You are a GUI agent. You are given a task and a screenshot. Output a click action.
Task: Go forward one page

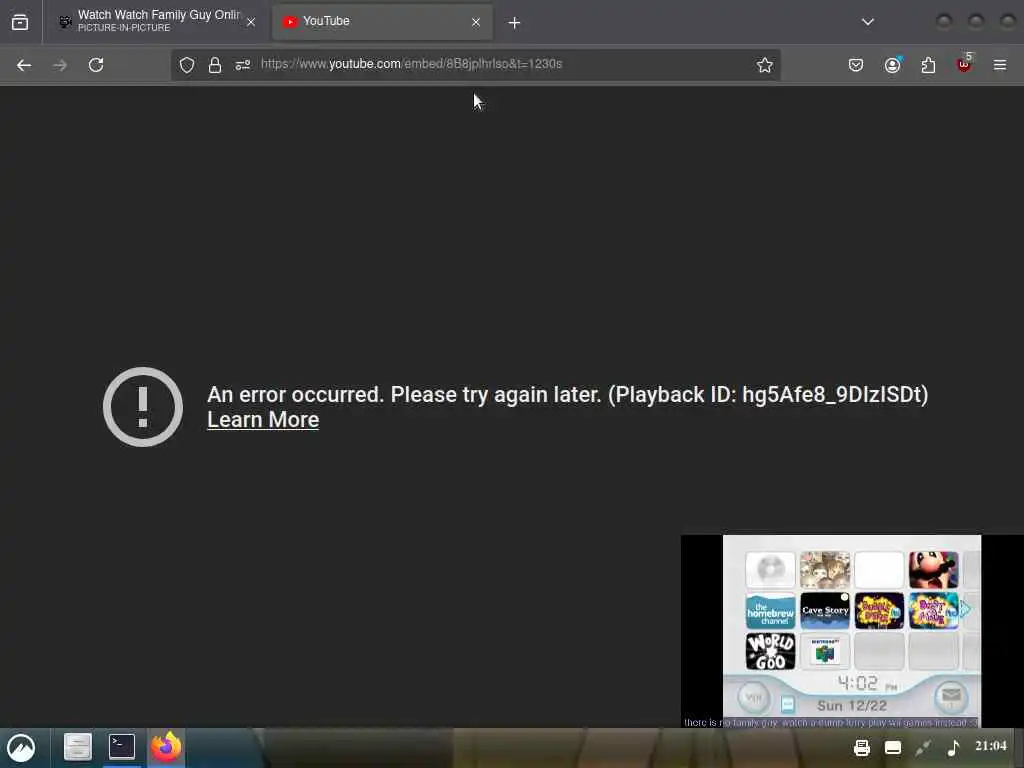click(60, 65)
